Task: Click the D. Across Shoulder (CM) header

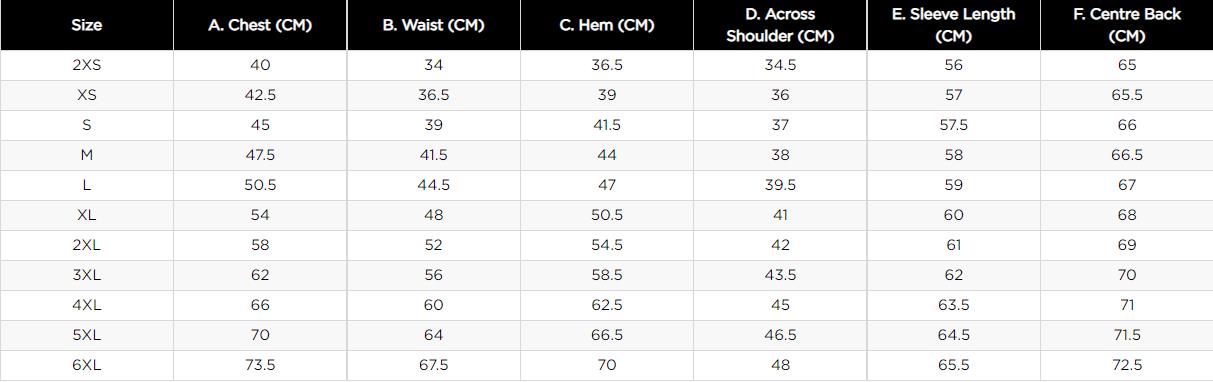Action: pyautogui.click(x=780, y=25)
